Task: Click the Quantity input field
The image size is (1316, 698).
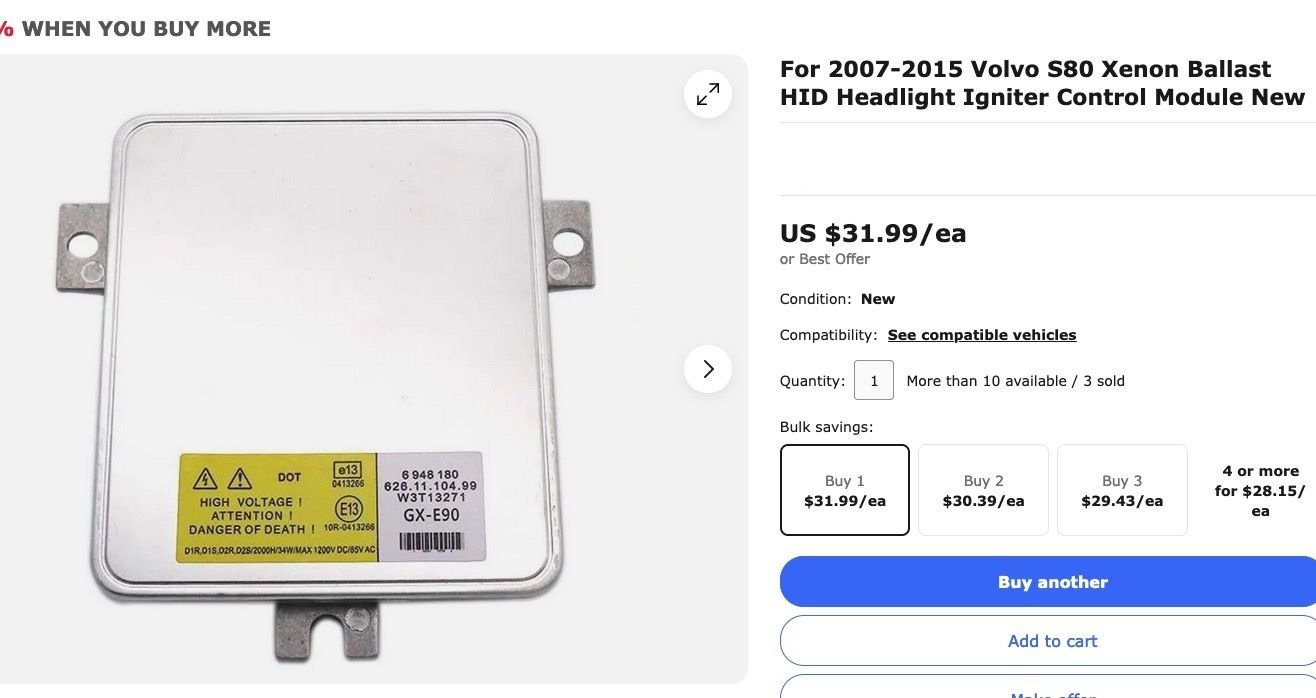Action: (874, 381)
